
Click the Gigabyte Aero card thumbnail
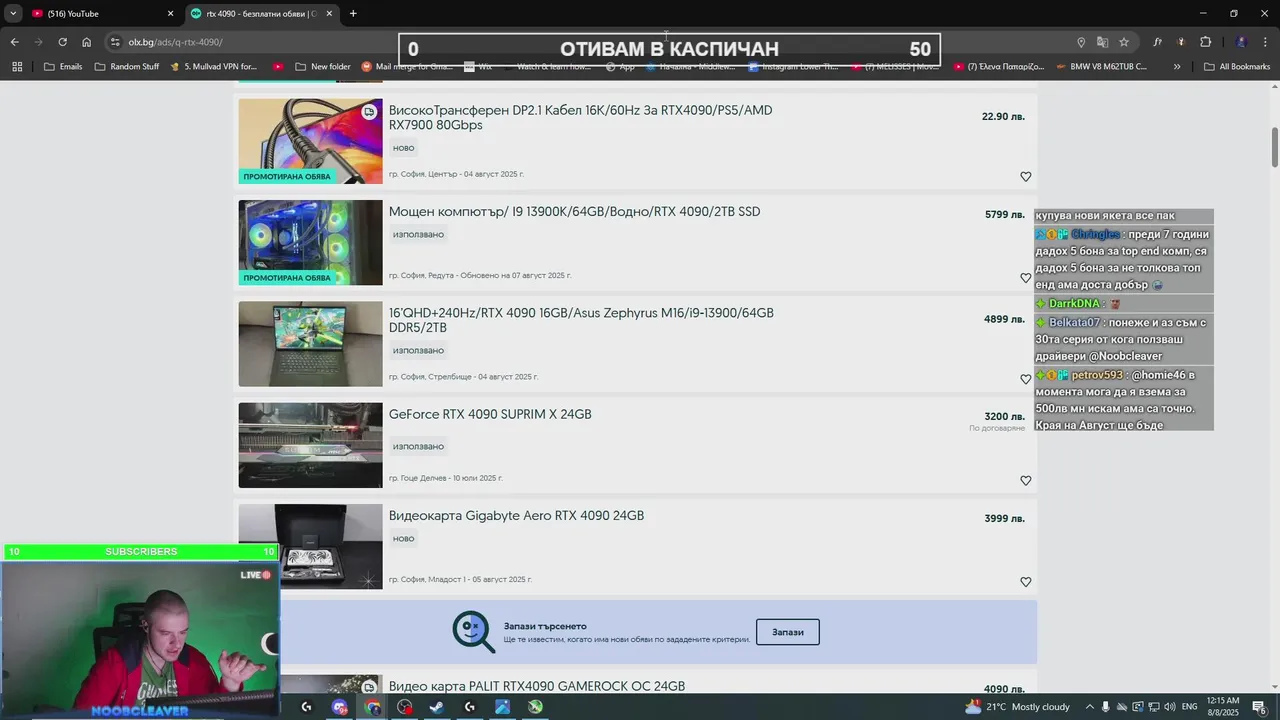[310, 546]
